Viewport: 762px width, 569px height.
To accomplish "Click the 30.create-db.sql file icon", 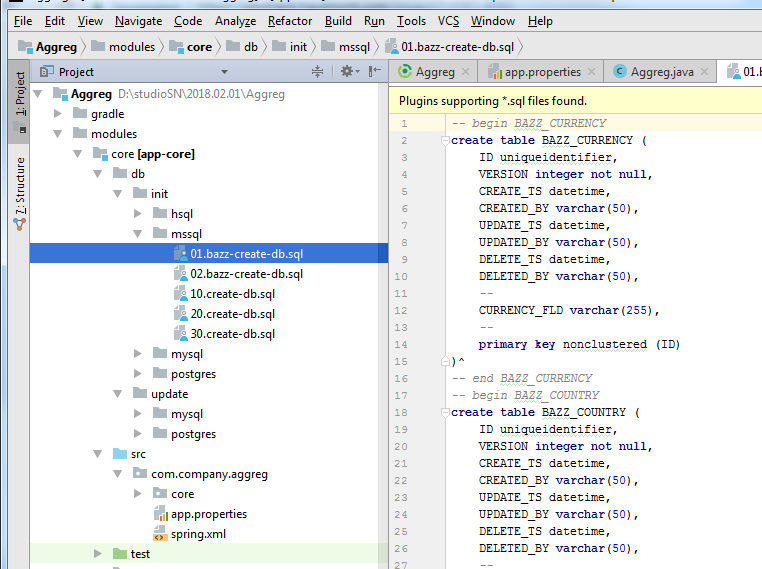I will coord(181,334).
